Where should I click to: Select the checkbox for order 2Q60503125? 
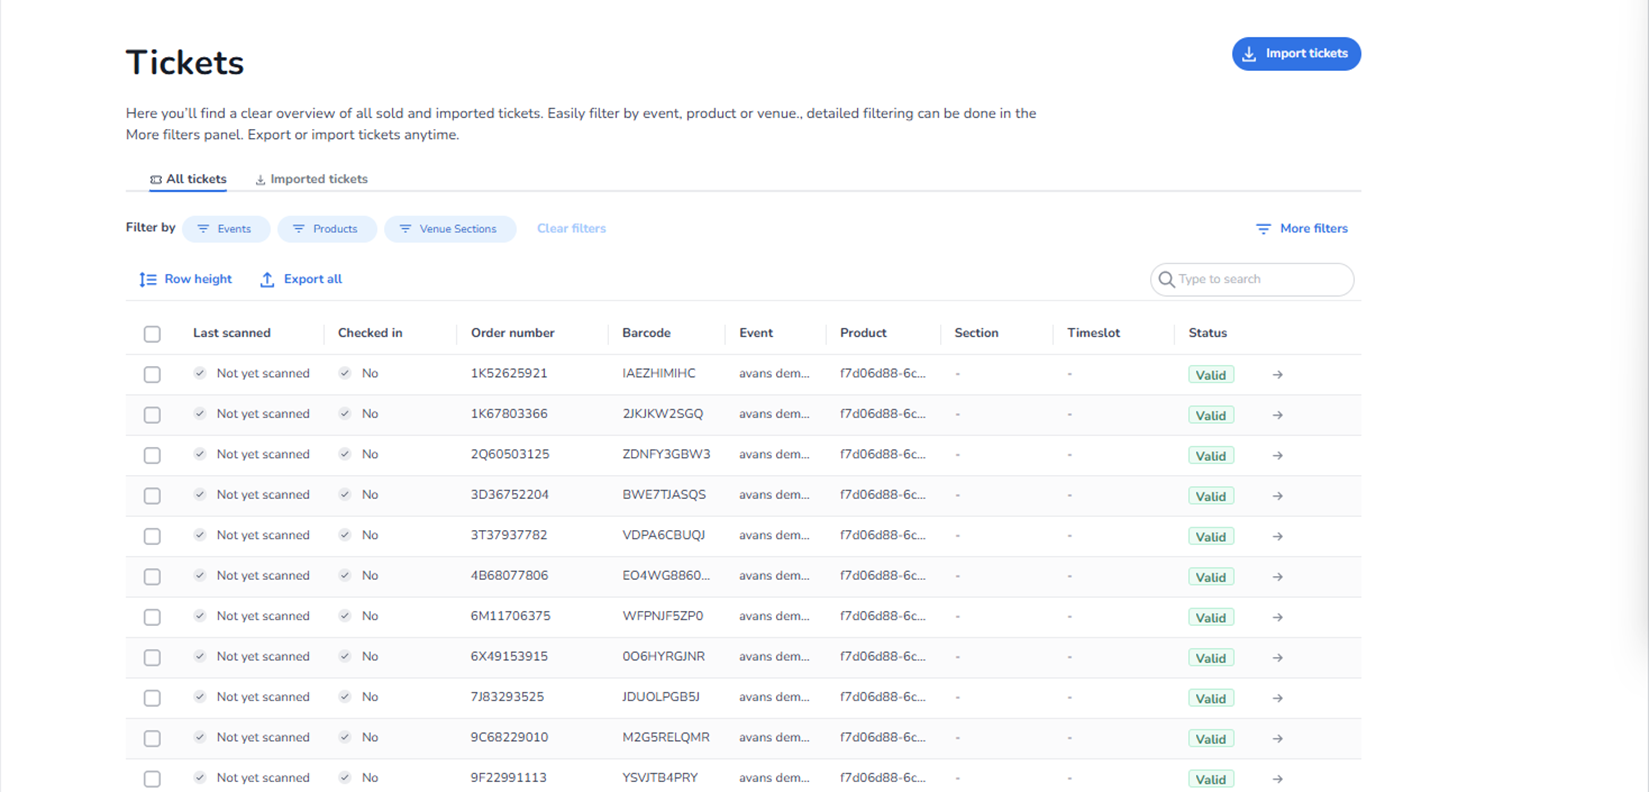(x=152, y=455)
